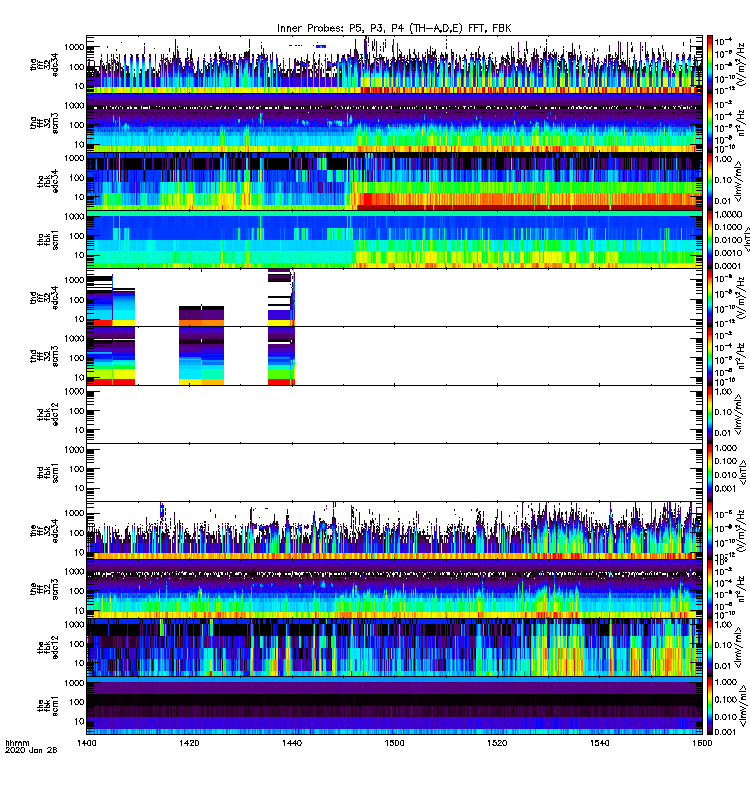This screenshot has height=800, width=750.
Task: Click the color bar beside tha fbk scm1 panel
Action: tap(710, 239)
